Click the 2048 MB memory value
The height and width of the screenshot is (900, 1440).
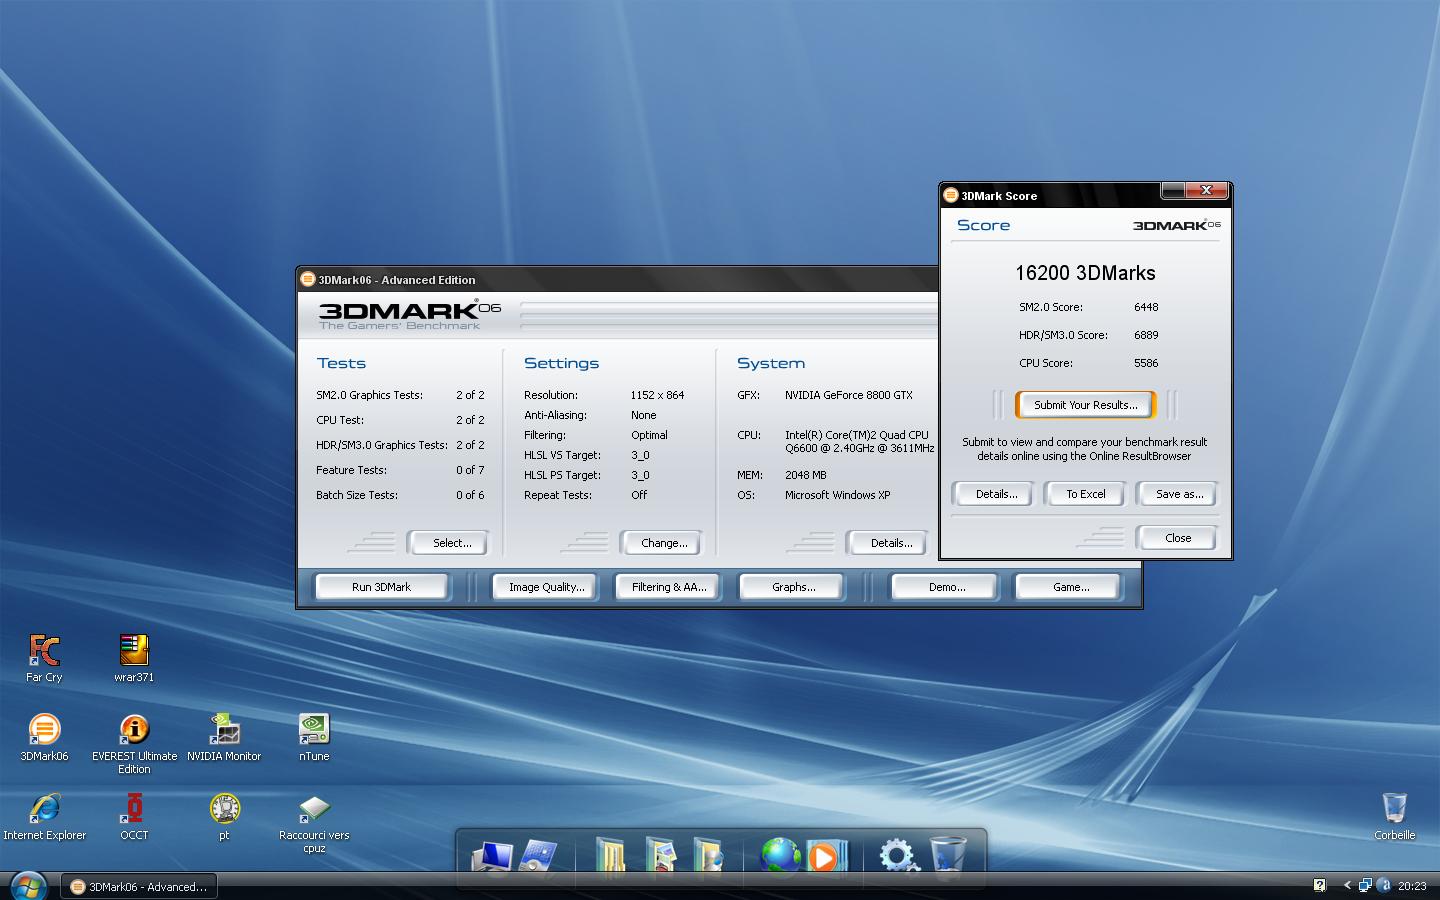click(805, 475)
